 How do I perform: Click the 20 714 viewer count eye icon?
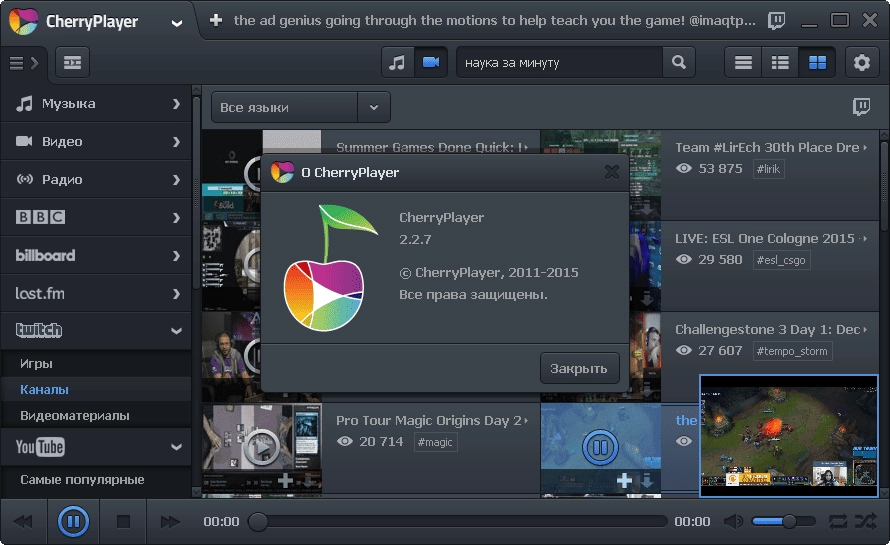click(x=345, y=442)
